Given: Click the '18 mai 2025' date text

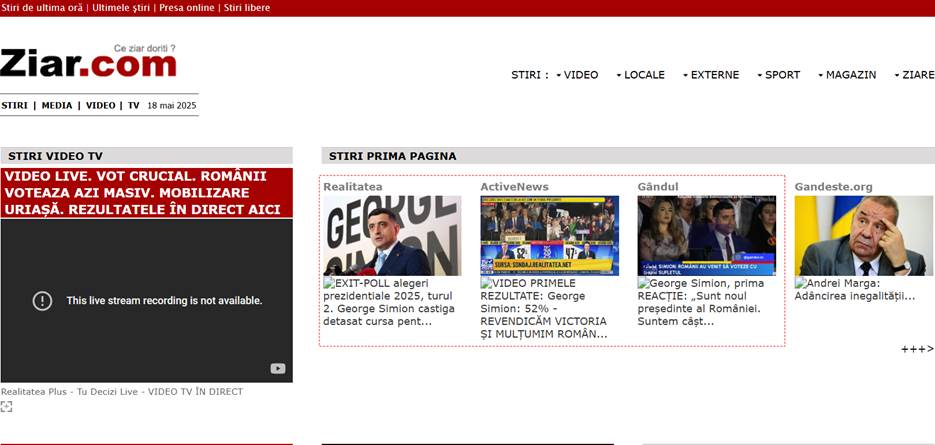Looking at the screenshot, I should pos(172,106).
